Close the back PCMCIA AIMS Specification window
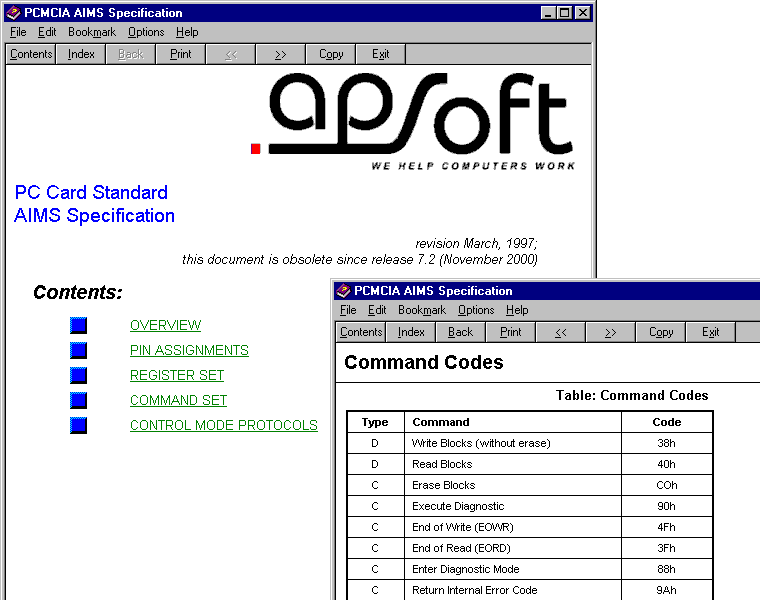This screenshot has width=760, height=600. [583, 13]
